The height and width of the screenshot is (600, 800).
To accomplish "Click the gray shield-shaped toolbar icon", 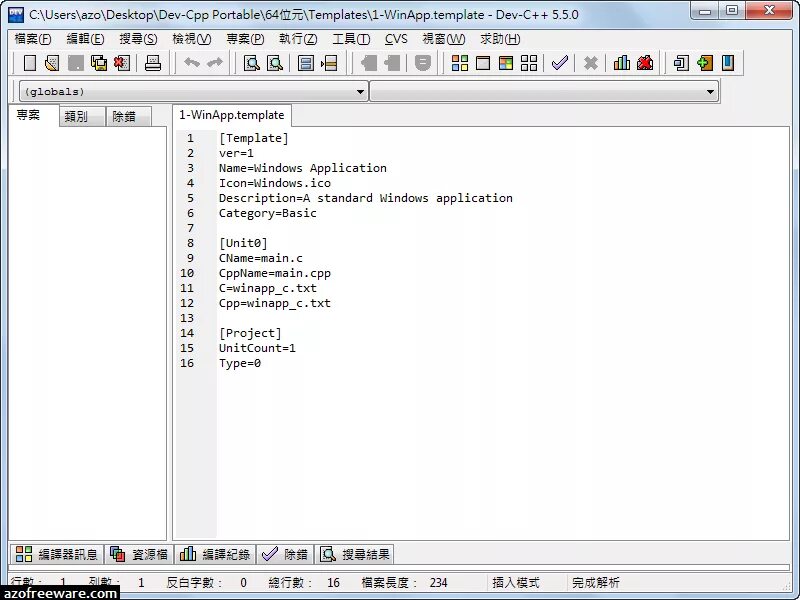I will click(x=422, y=63).
